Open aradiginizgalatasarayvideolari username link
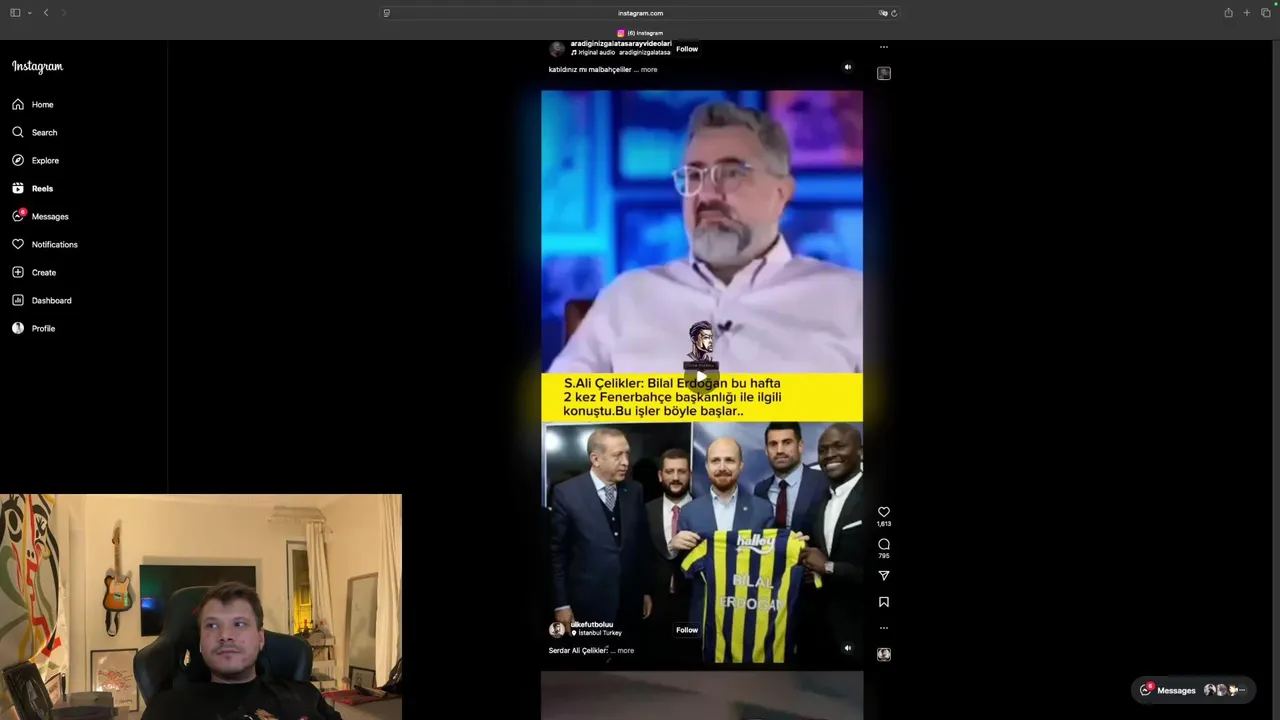This screenshot has width=1280, height=720. (x=620, y=44)
